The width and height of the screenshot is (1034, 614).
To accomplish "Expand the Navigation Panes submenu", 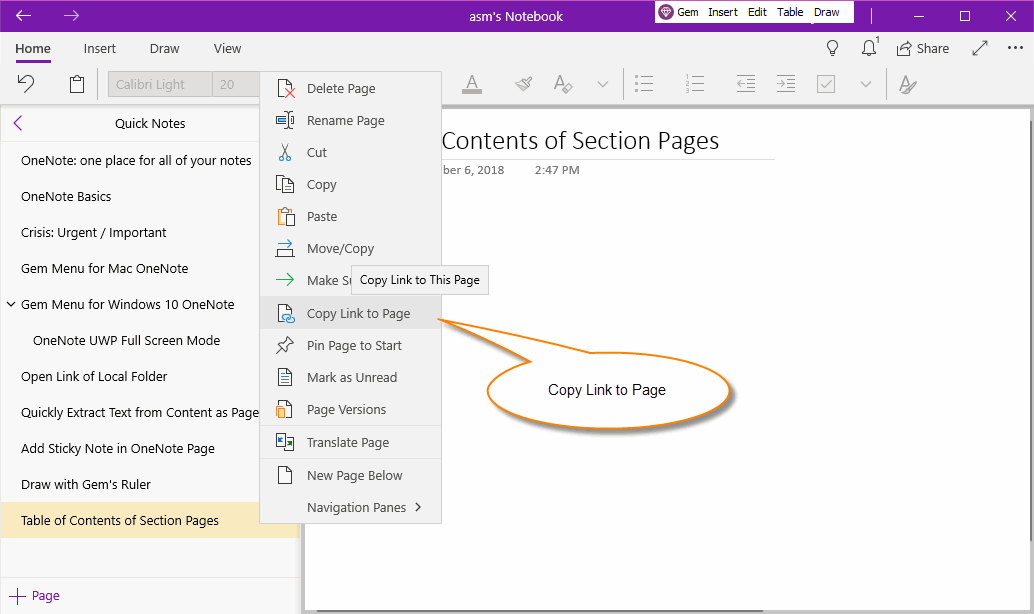I will click(x=350, y=507).
